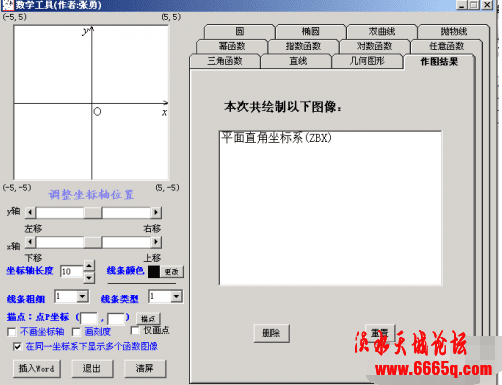Decrease 坐标轴长度 with down spinner
This screenshot has height=385, width=502.
point(89,278)
